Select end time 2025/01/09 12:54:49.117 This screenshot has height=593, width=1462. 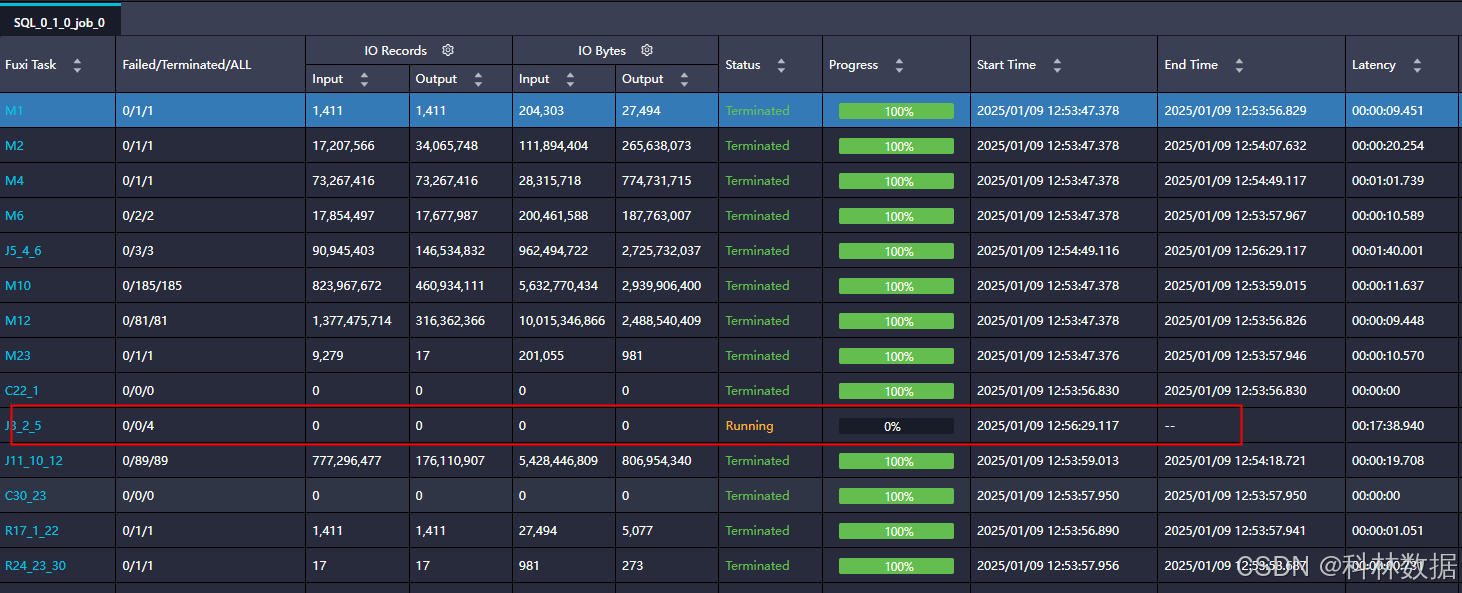point(1235,181)
